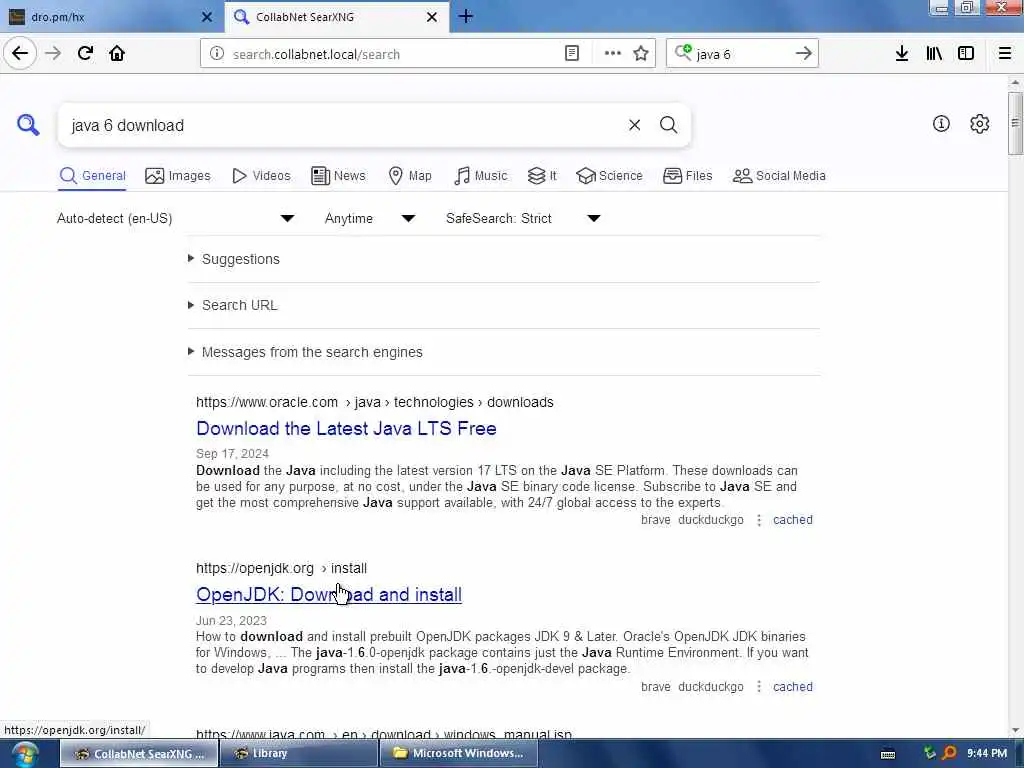Toggle reader view in address bar
This screenshot has width=1024, height=768.
[x=571, y=54]
